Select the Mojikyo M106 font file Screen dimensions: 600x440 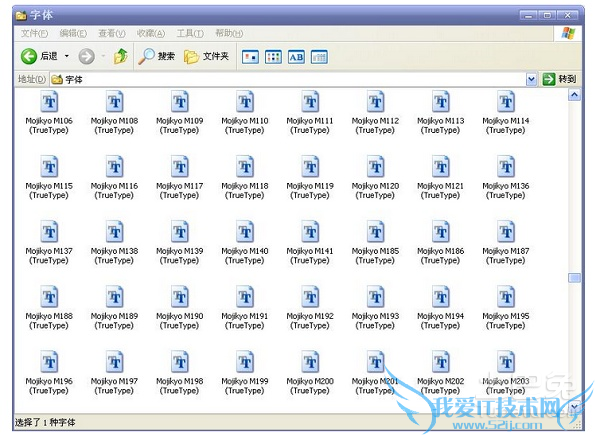(49, 113)
